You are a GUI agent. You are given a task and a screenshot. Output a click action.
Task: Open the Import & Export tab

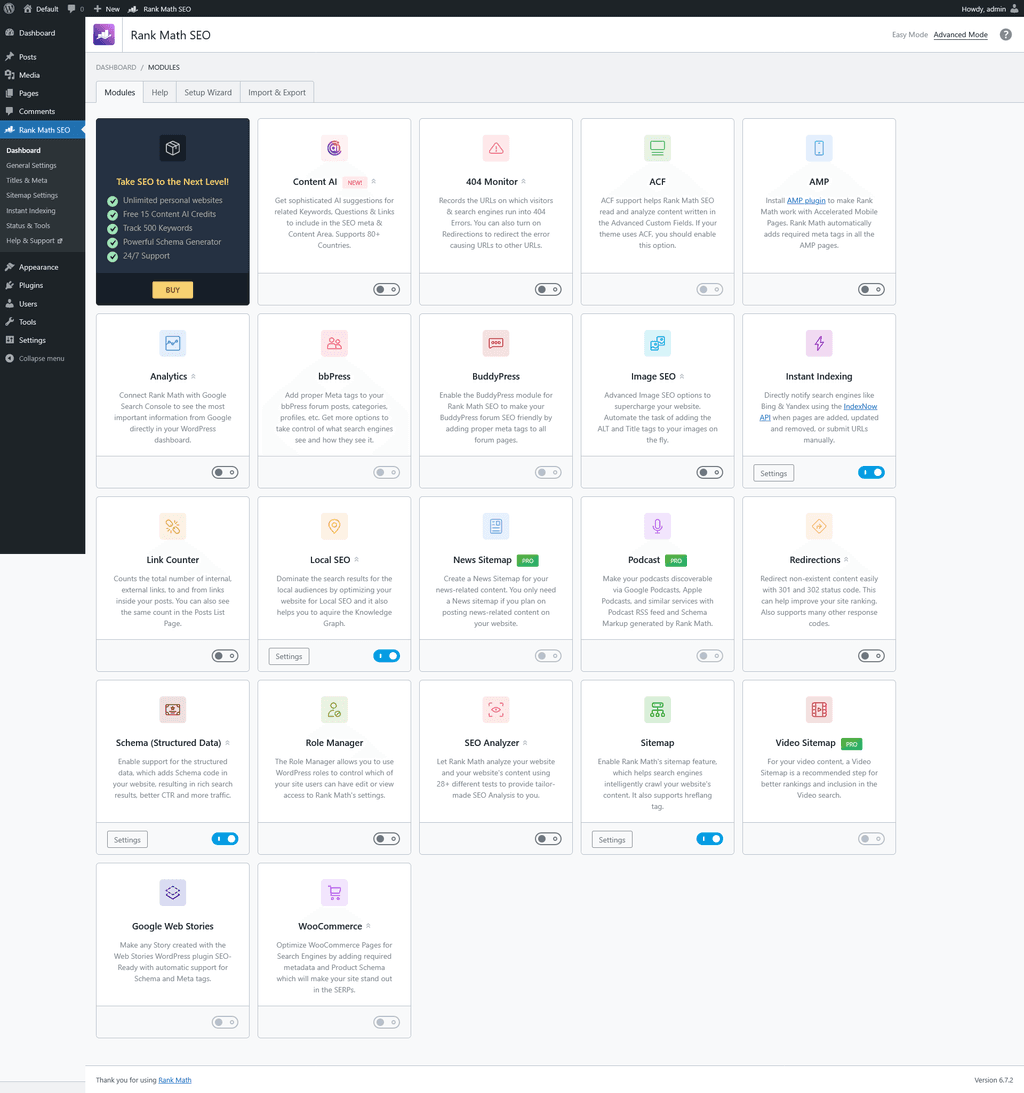[277, 92]
